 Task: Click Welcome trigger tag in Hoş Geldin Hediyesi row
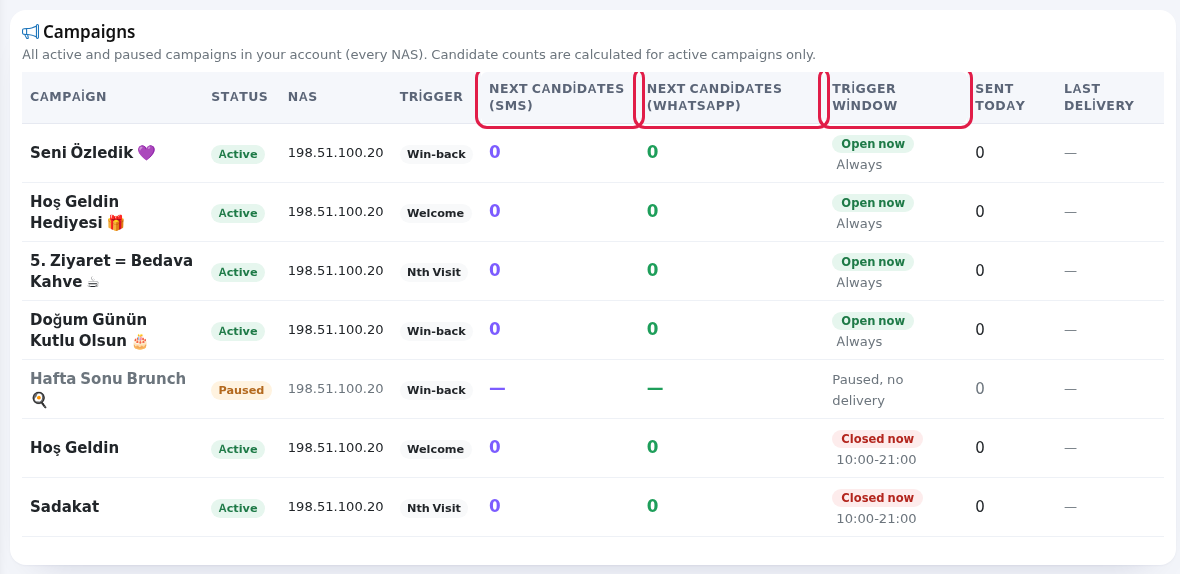tap(435, 213)
